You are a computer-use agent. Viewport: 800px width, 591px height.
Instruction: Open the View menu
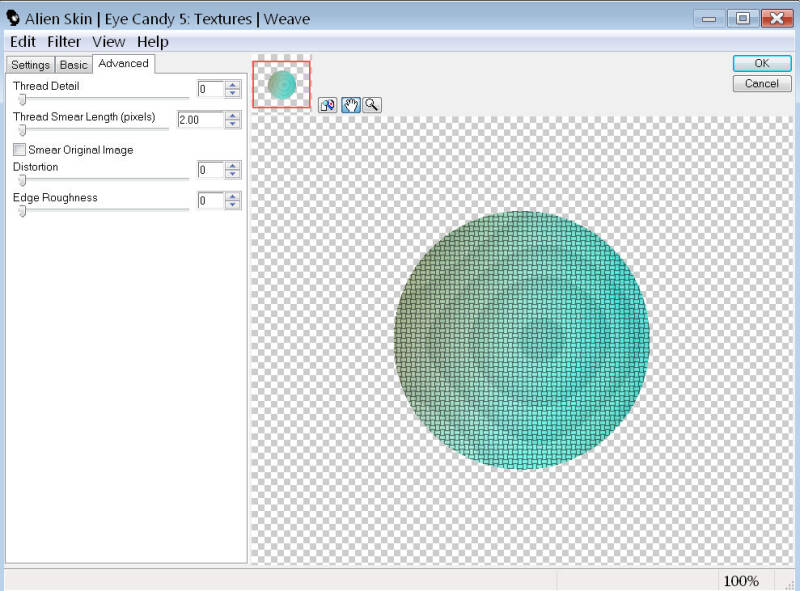[x=108, y=42]
